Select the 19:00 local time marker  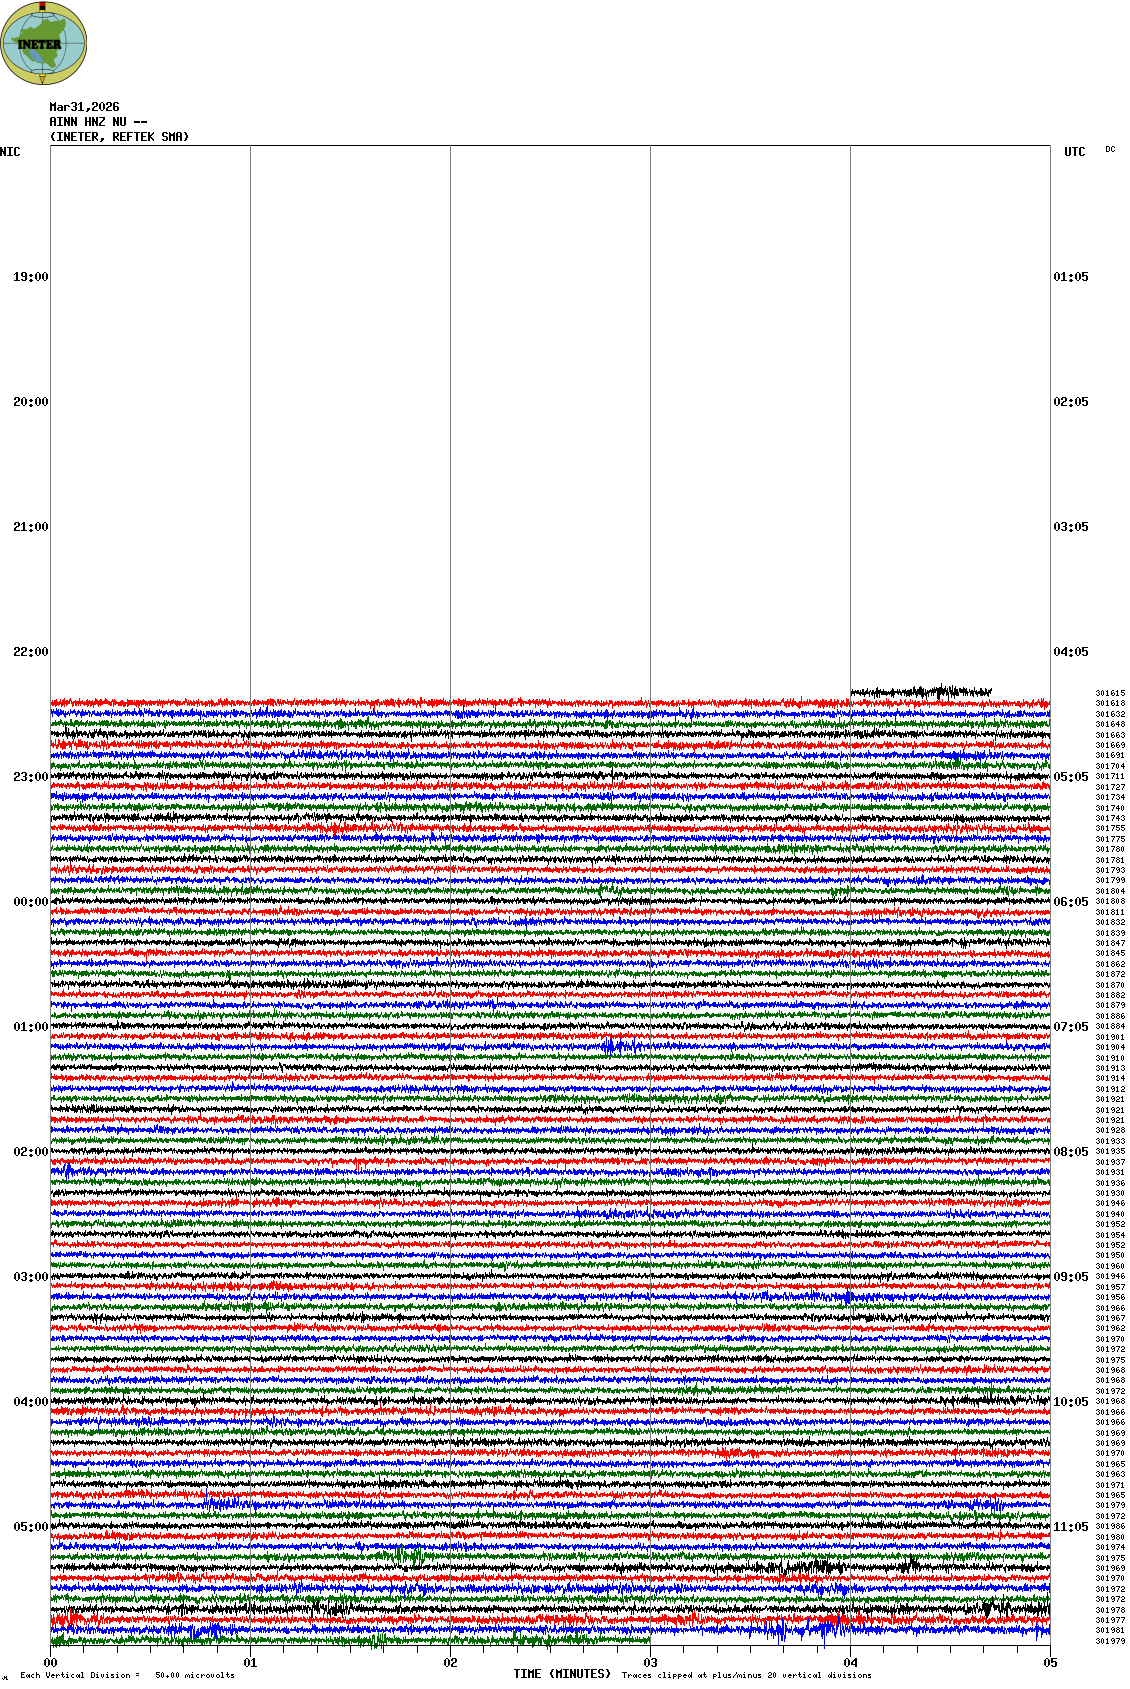(x=30, y=277)
